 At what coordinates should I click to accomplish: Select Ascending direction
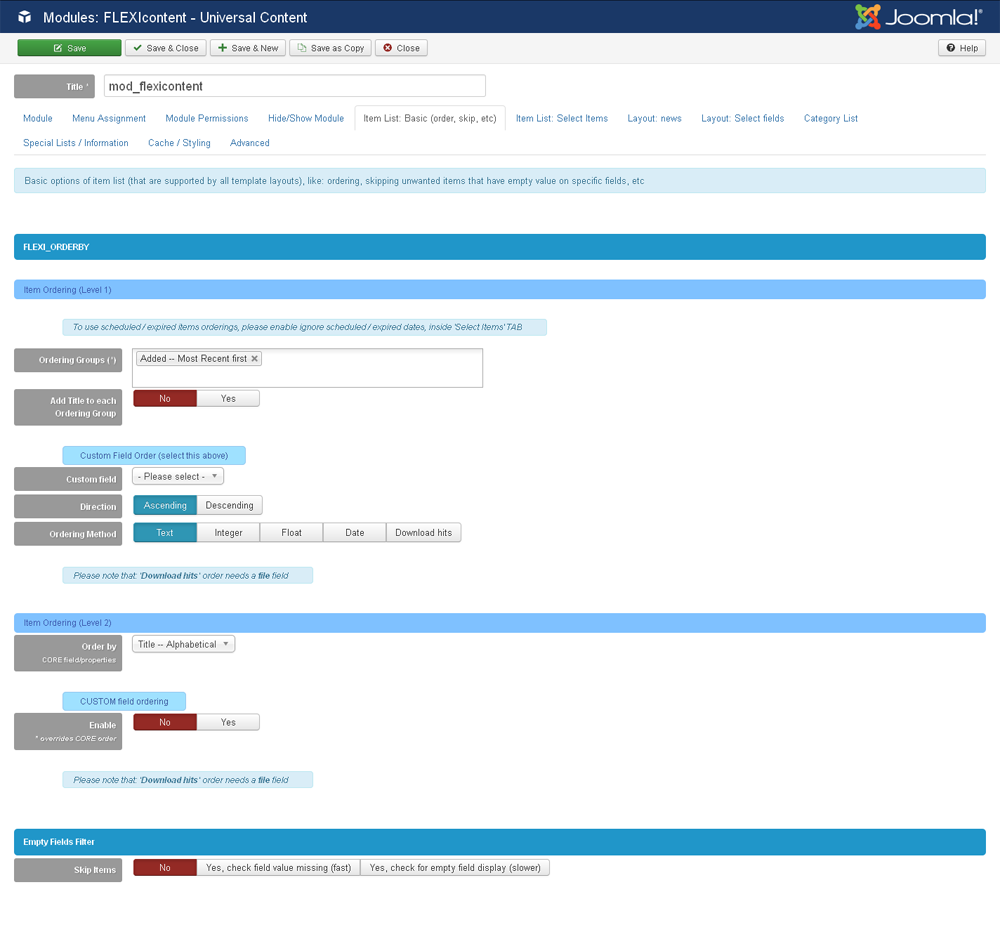click(x=165, y=505)
